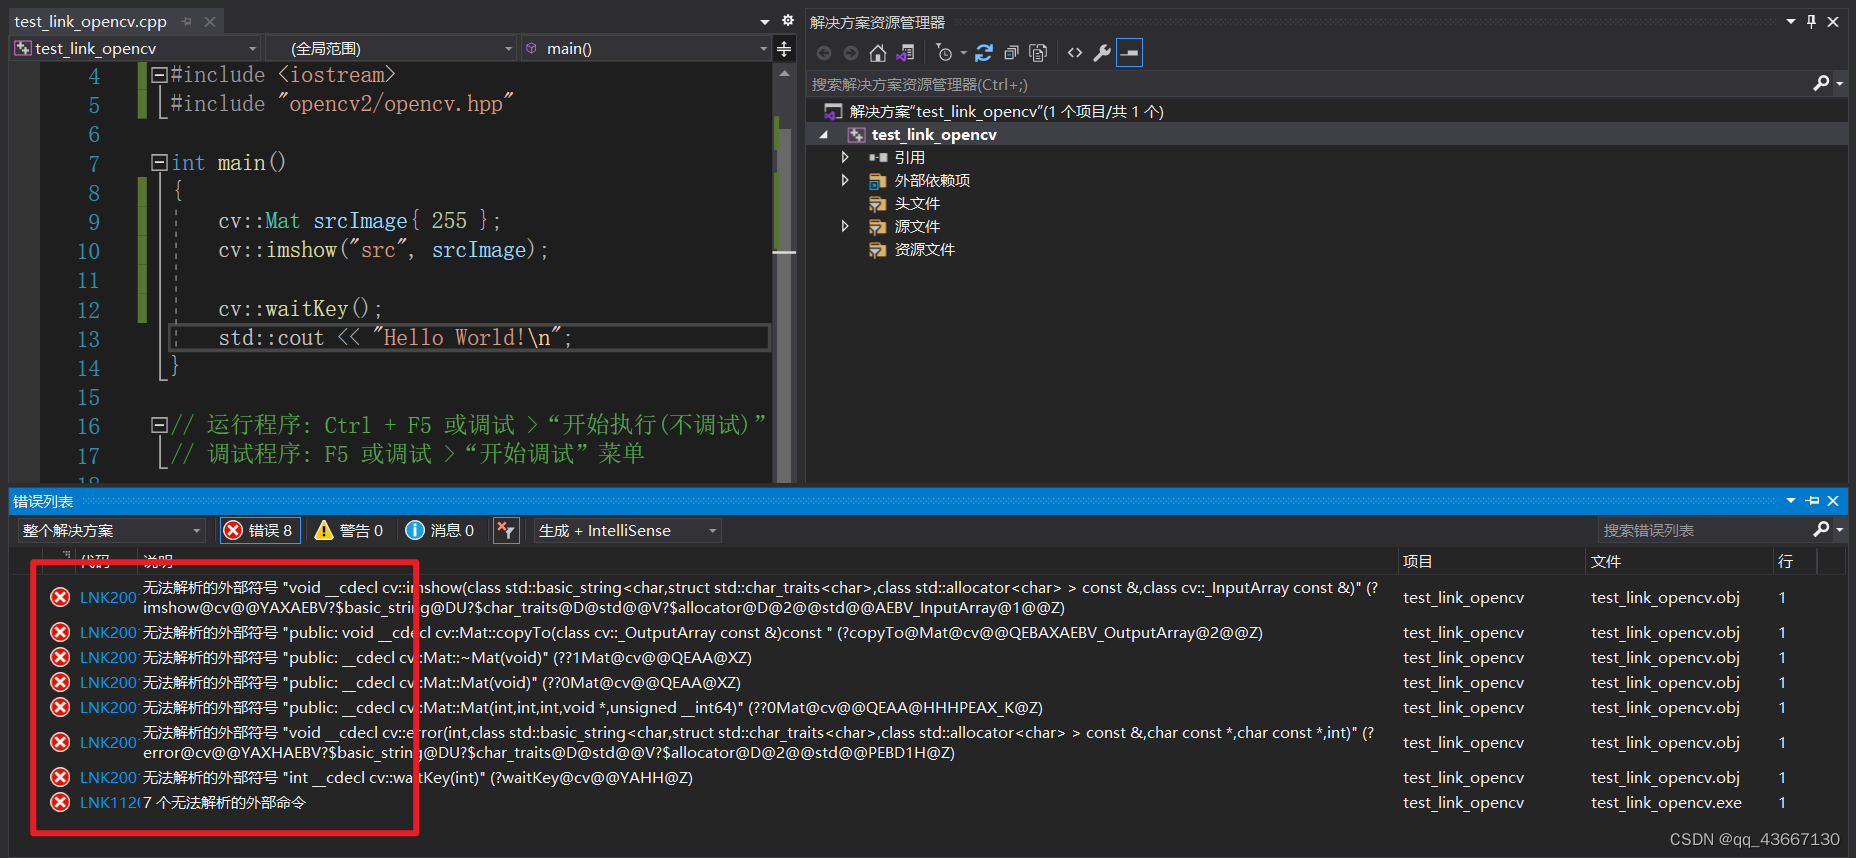The width and height of the screenshot is (1856, 858).
Task: Click the error code on the waitKey error row
Action: tap(108, 777)
